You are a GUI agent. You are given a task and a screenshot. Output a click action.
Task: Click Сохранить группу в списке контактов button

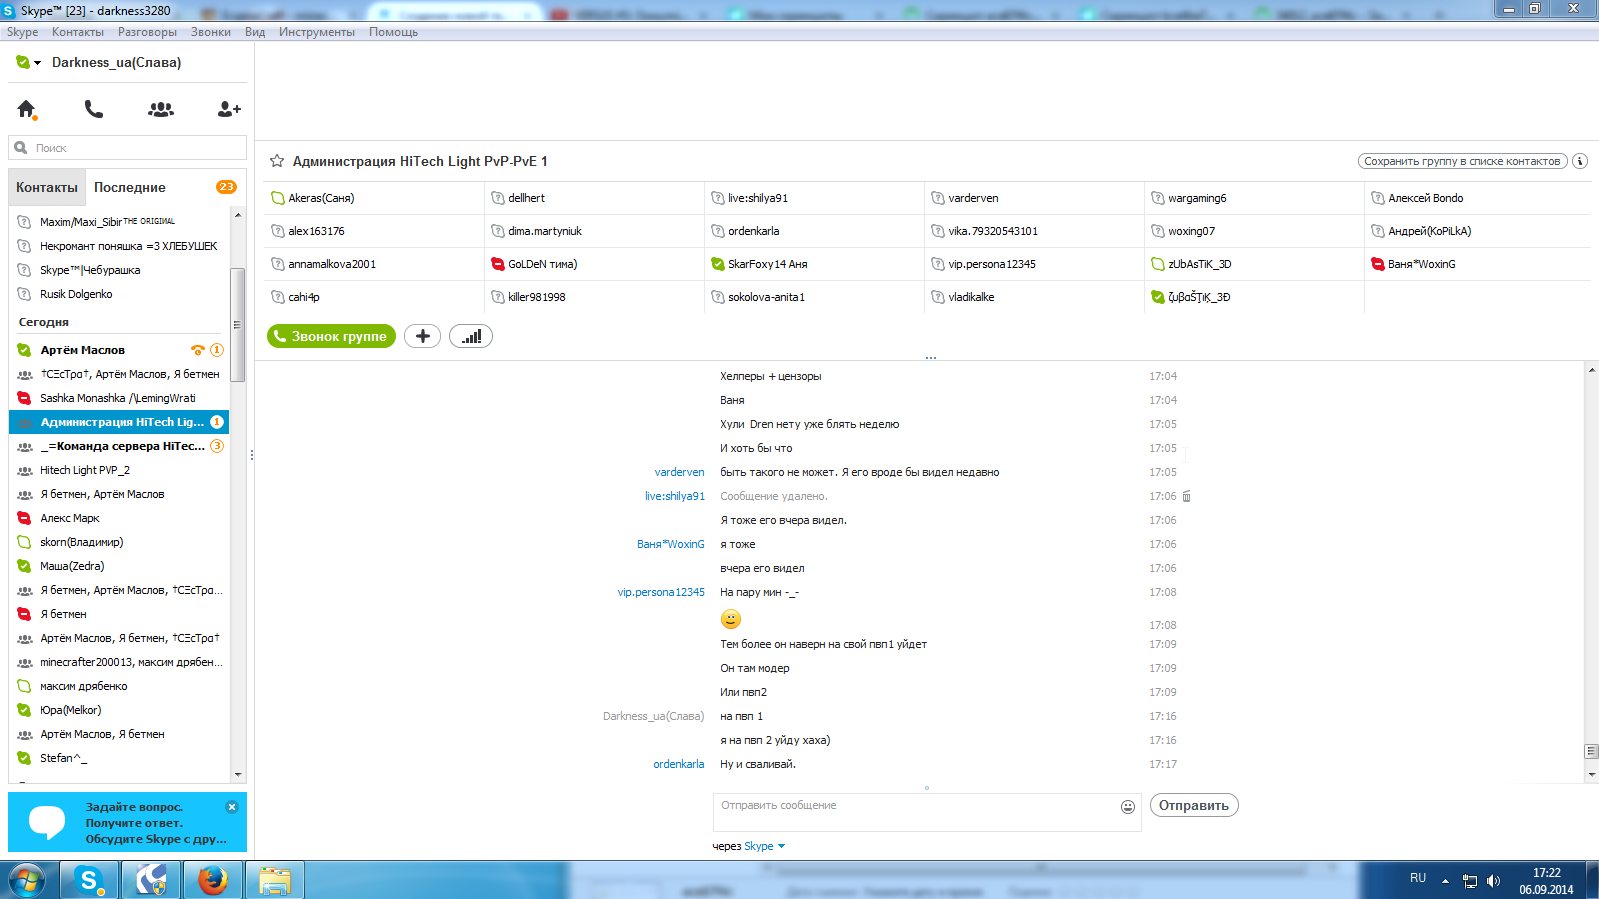1462,161
